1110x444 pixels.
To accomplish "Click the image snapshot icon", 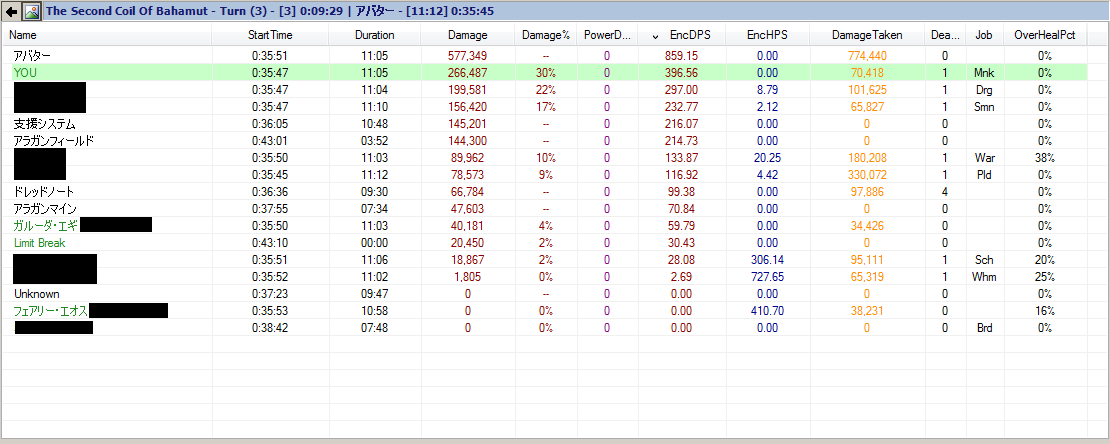I will coord(31,12).
